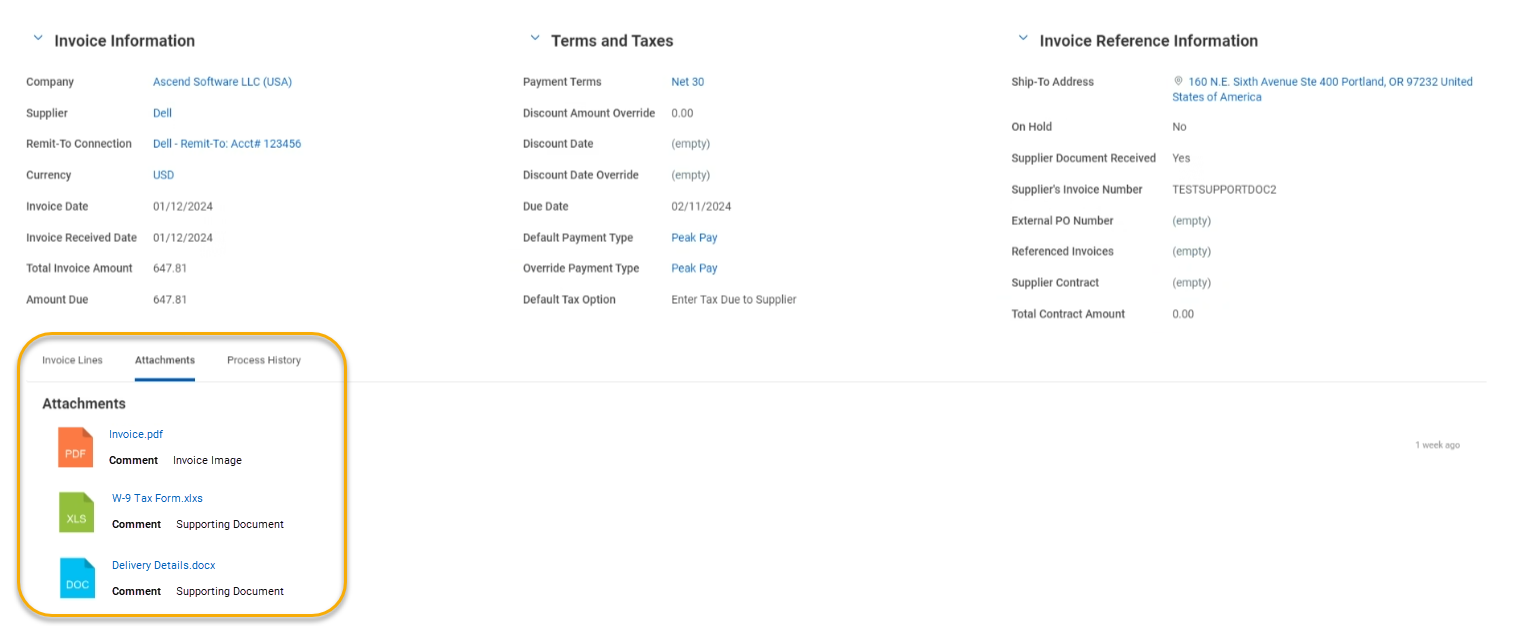Open Dell - Remit-To: Acct# 123456 link
The image size is (1513, 626).
227,144
